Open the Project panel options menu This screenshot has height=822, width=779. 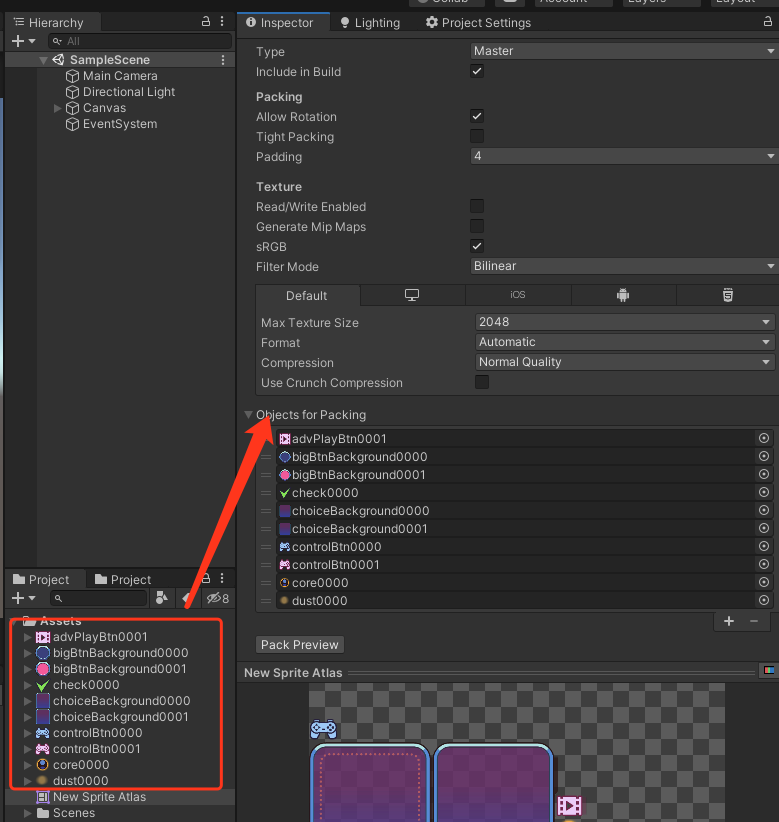point(222,578)
